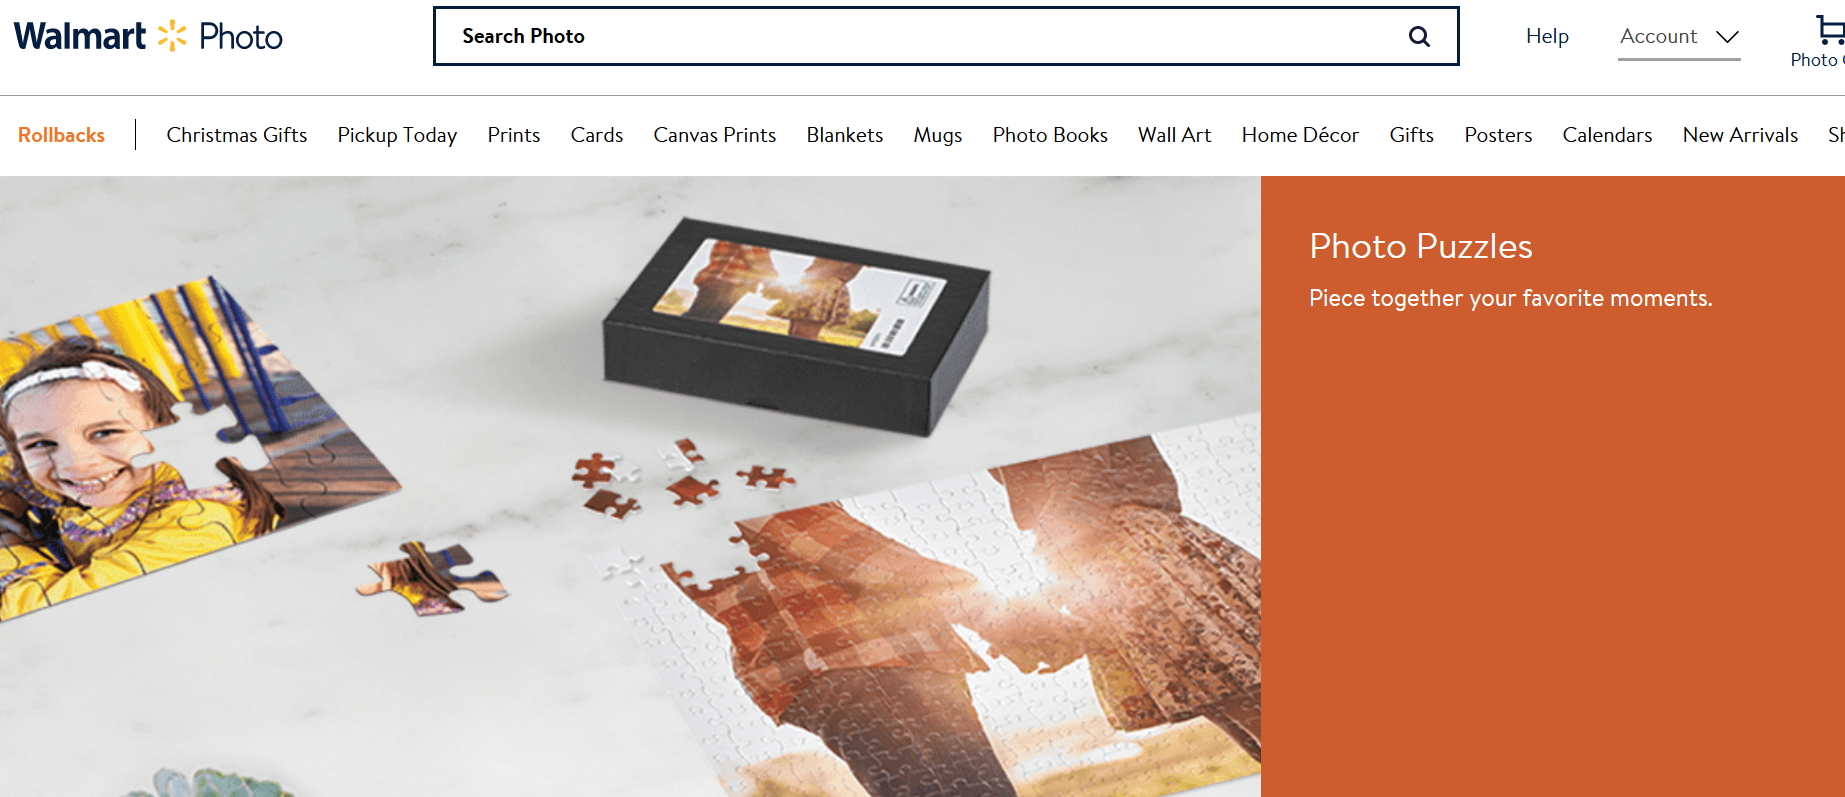Open the Rollbacks category

[x=61, y=135]
